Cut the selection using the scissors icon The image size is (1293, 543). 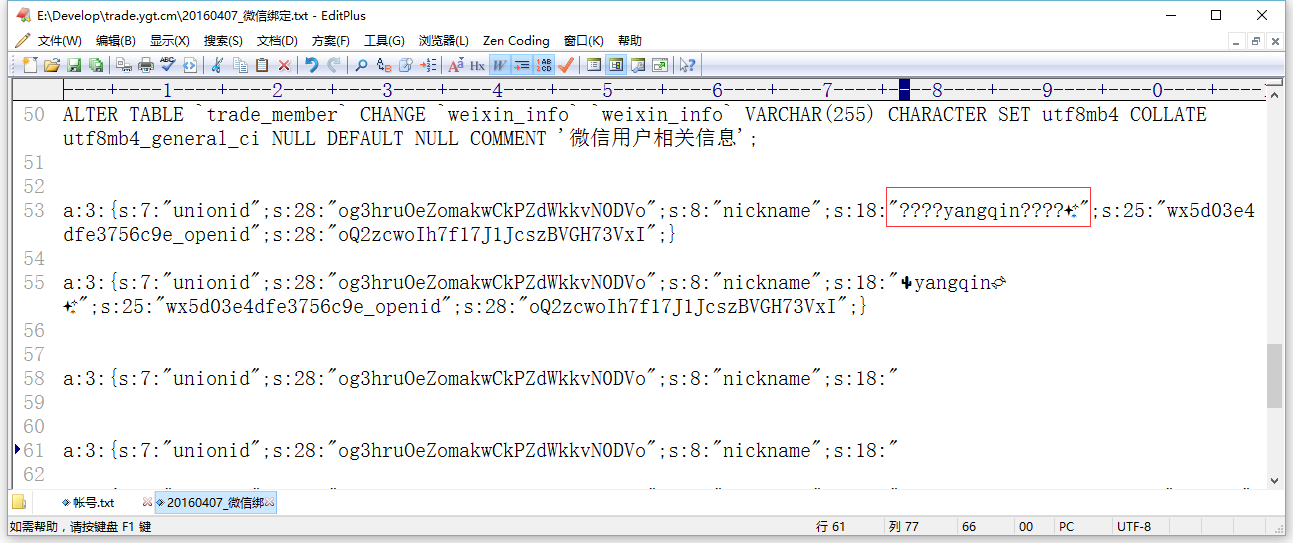[217, 65]
